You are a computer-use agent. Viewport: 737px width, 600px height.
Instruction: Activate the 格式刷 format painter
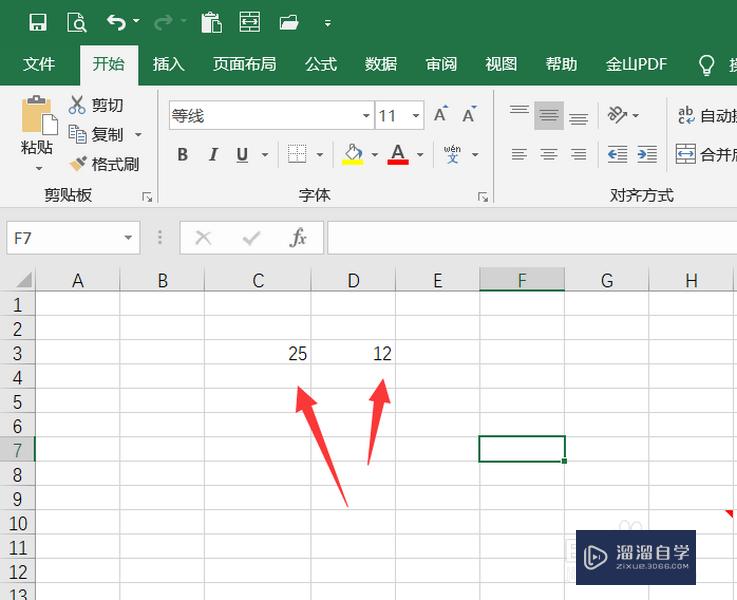[x=104, y=164]
